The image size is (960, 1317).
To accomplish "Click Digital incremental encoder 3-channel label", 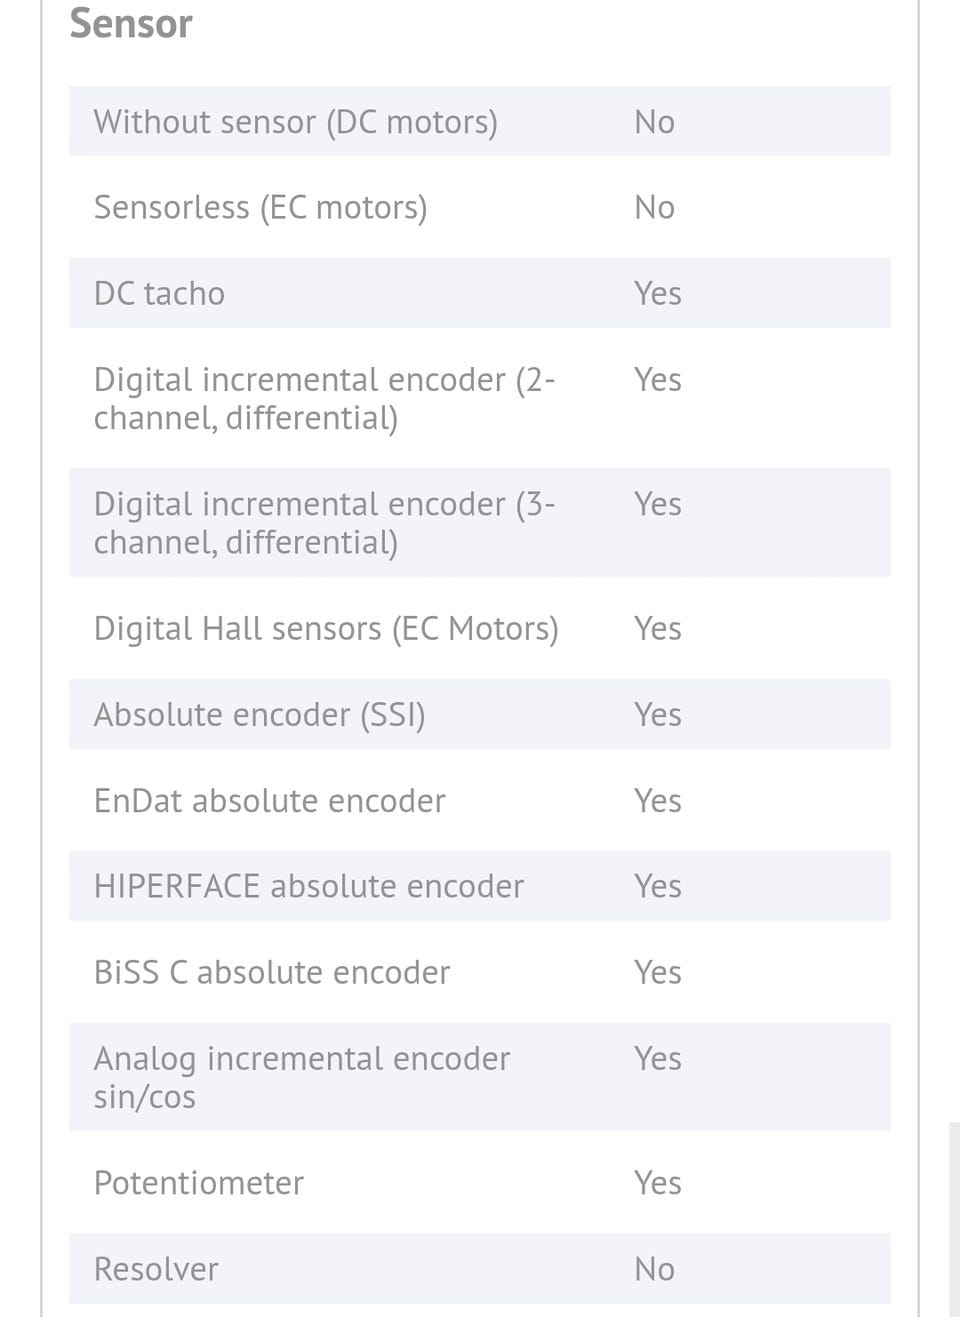I will click(x=324, y=522).
